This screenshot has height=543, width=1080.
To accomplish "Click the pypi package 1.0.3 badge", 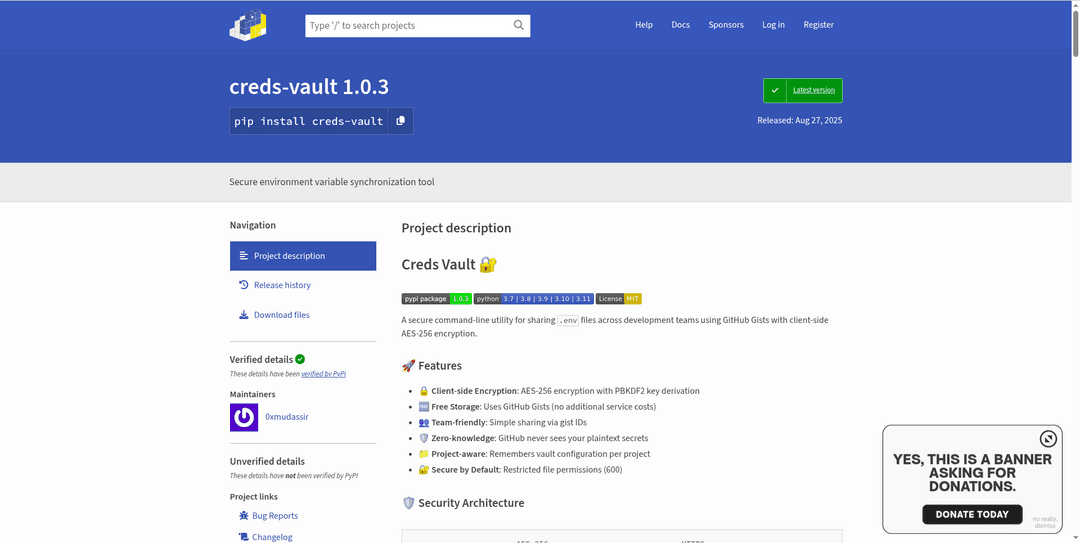I will tap(437, 298).
